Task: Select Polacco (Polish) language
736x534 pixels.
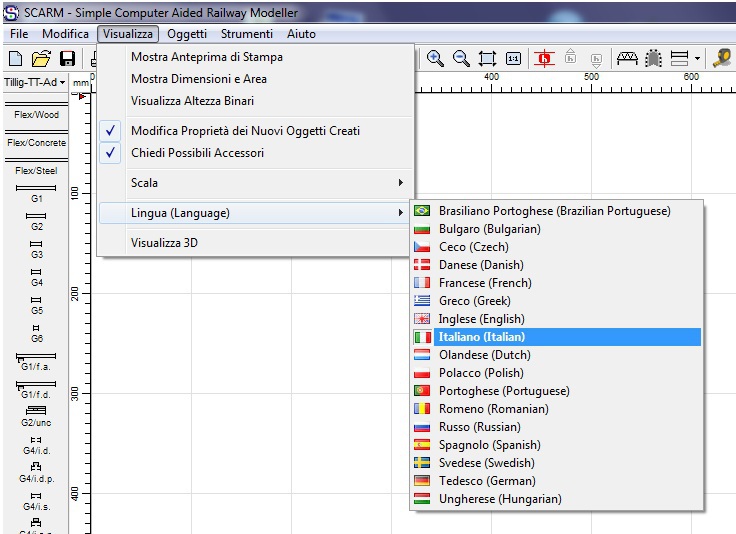Action: (x=557, y=373)
